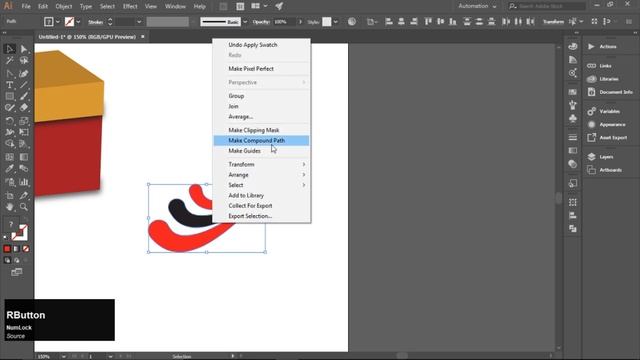
Task: Open the zoom level dropdown in status bar
Action: (x=63, y=356)
